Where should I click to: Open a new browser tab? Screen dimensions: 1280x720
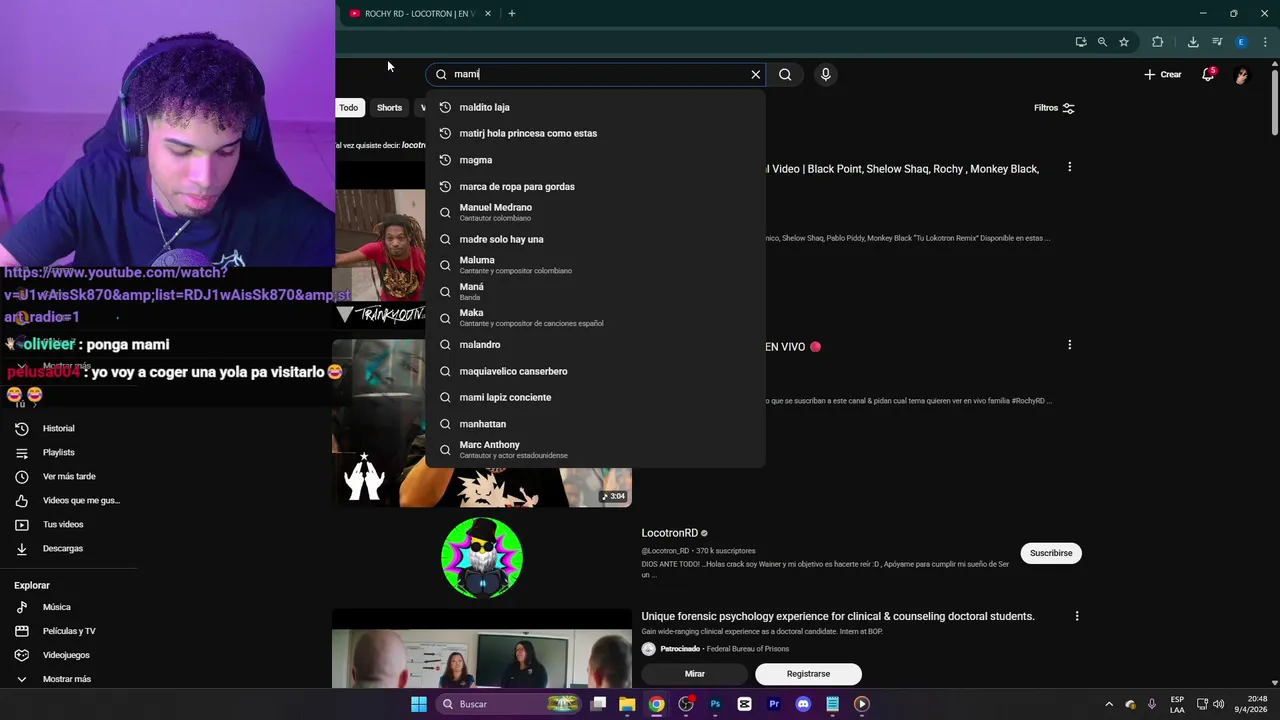click(511, 14)
